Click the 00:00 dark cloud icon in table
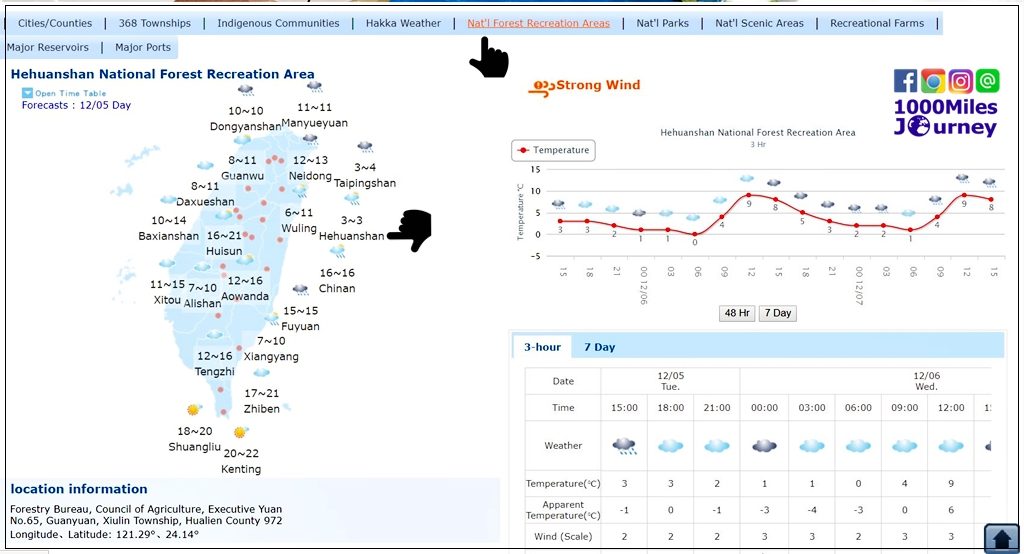The width and height of the screenshot is (1024, 554). pyautogui.click(x=764, y=446)
